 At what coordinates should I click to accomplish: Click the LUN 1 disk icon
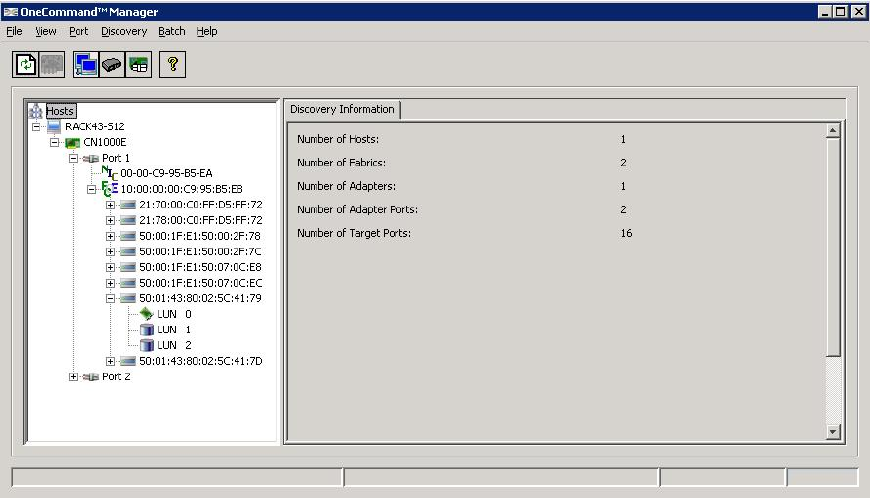coord(146,330)
